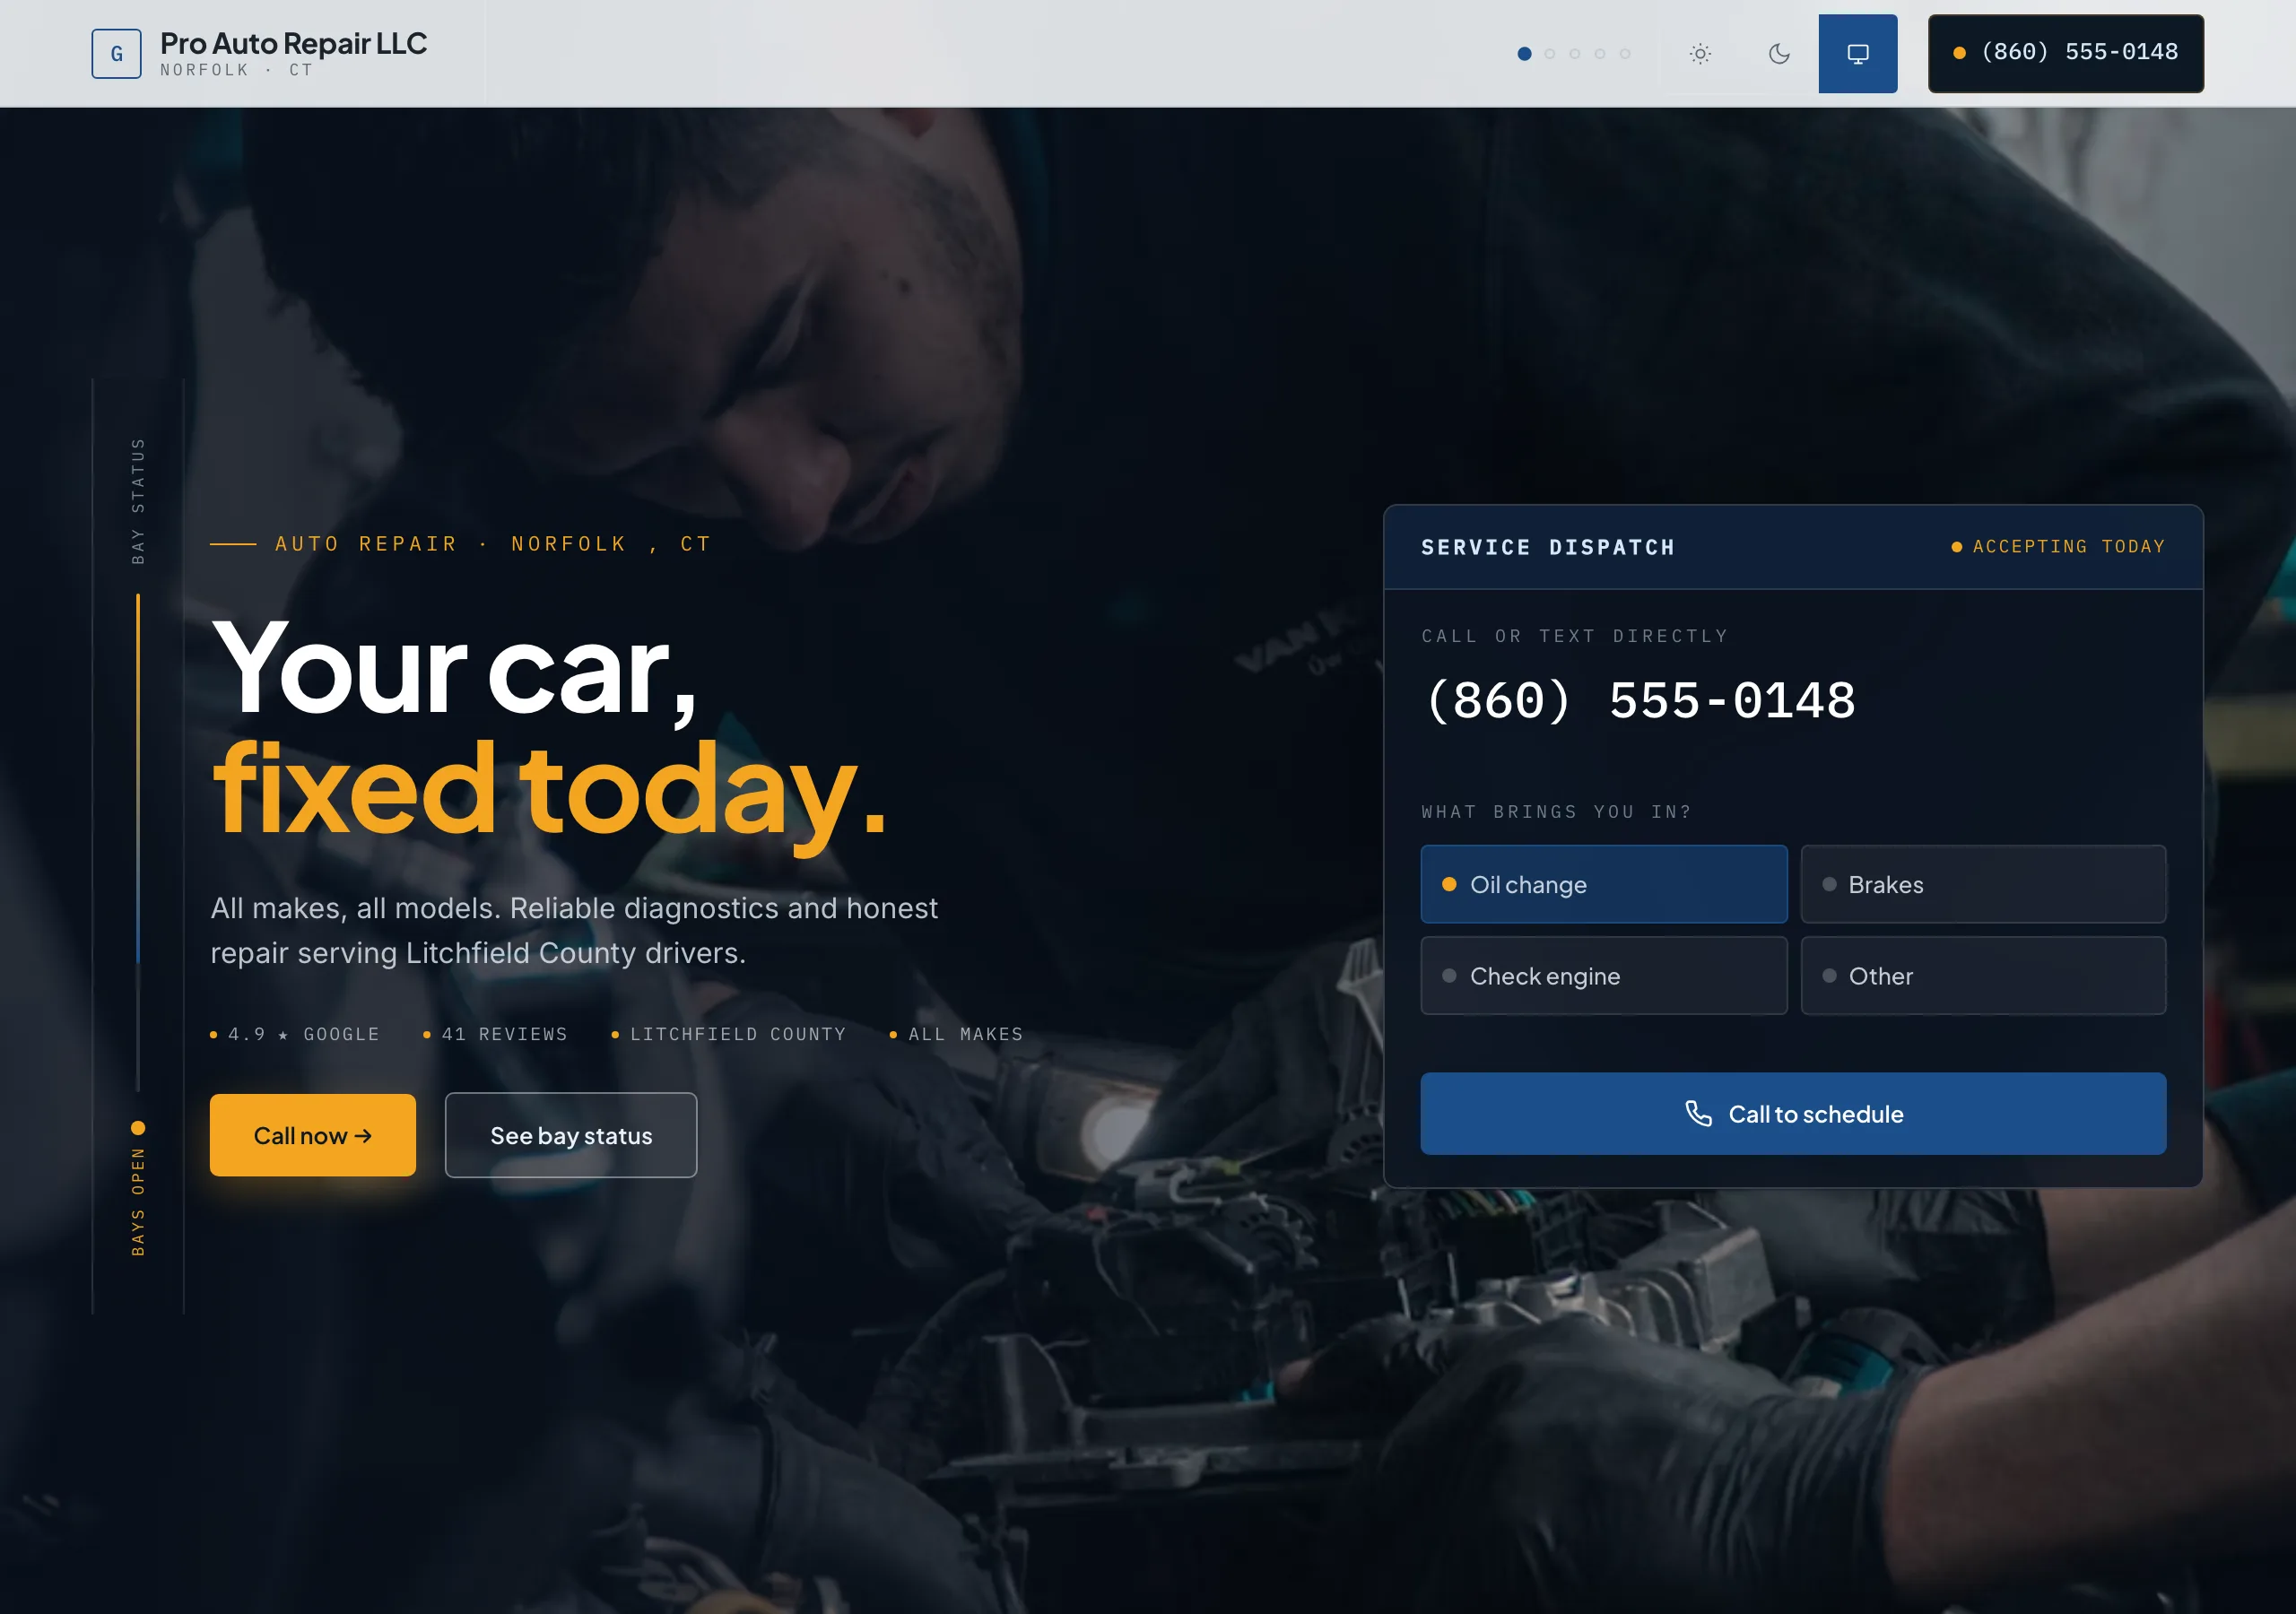Select the third pagination dot

(x=1574, y=54)
